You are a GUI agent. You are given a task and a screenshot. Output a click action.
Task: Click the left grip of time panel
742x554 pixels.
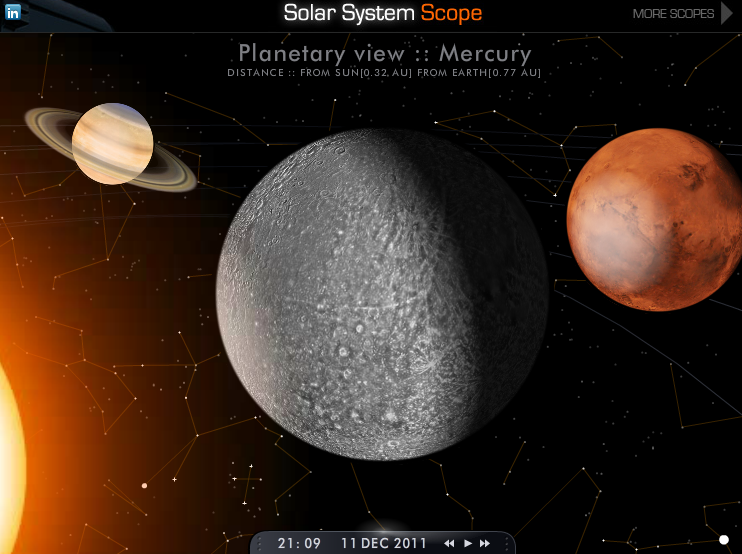[x=259, y=544]
